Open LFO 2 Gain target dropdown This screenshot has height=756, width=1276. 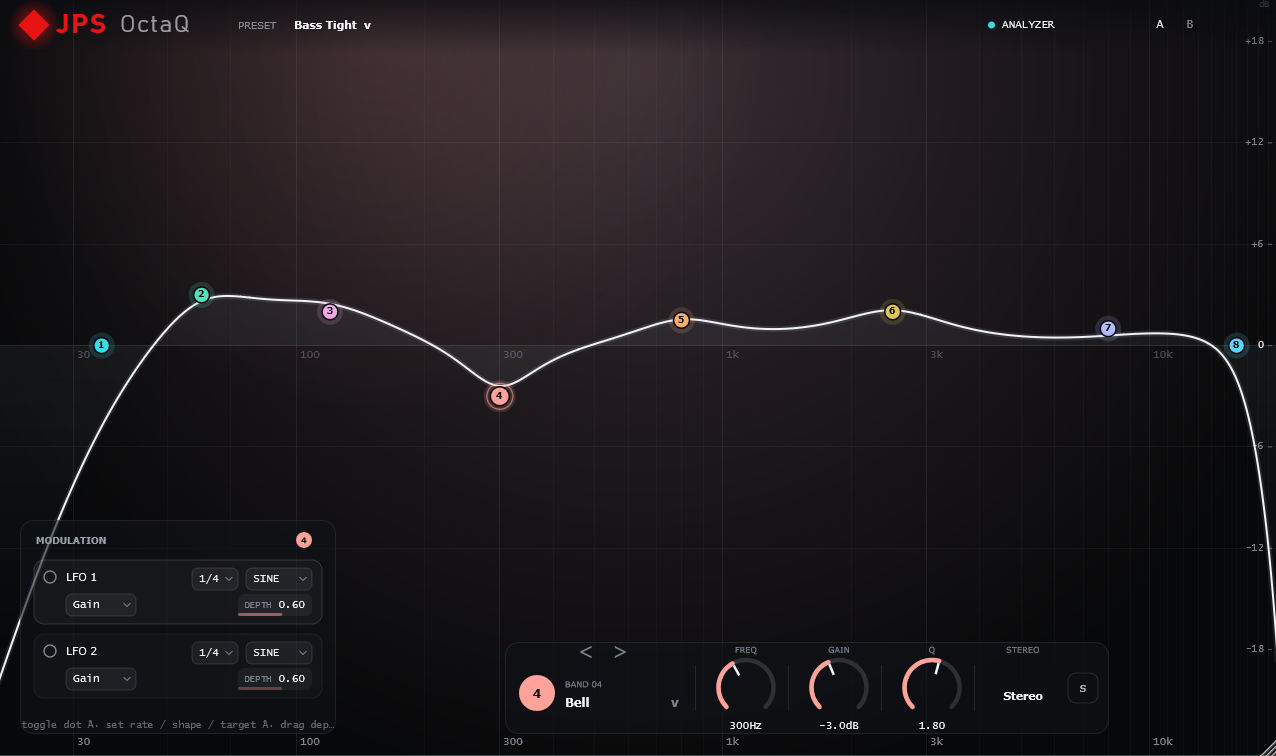pyautogui.click(x=101, y=678)
